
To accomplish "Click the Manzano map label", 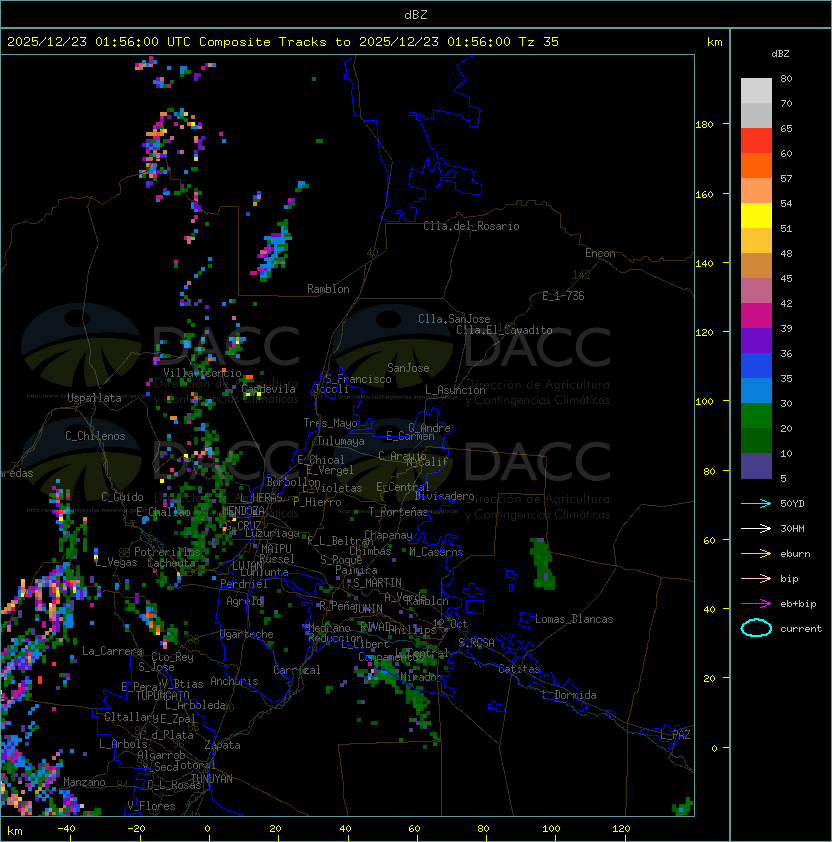I will (x=84, y=782).
